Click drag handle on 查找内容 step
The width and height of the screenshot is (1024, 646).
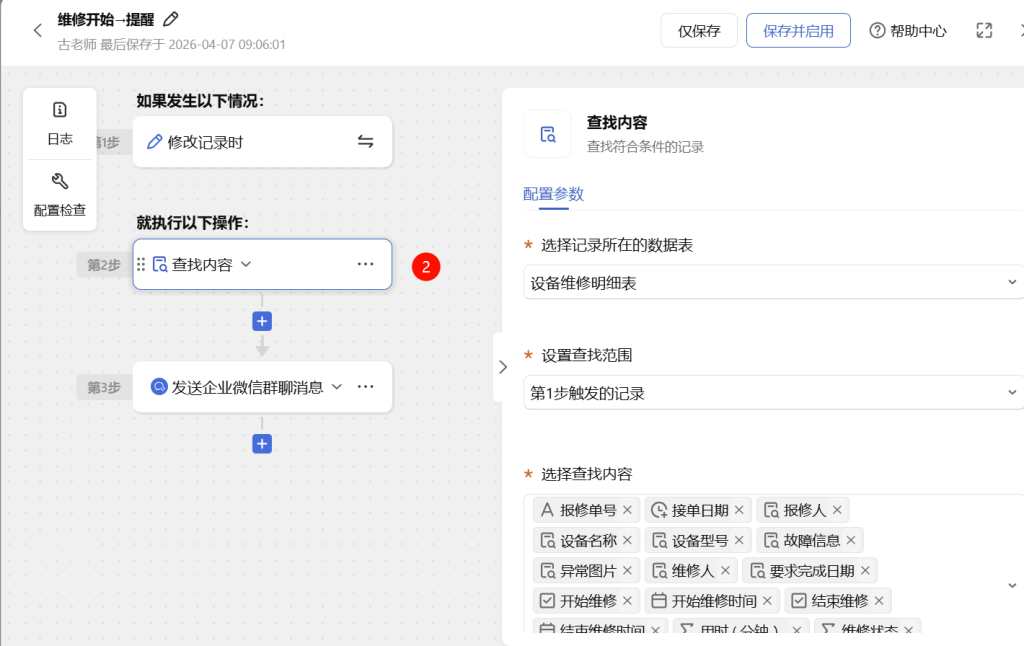click(x=141, y=264)
